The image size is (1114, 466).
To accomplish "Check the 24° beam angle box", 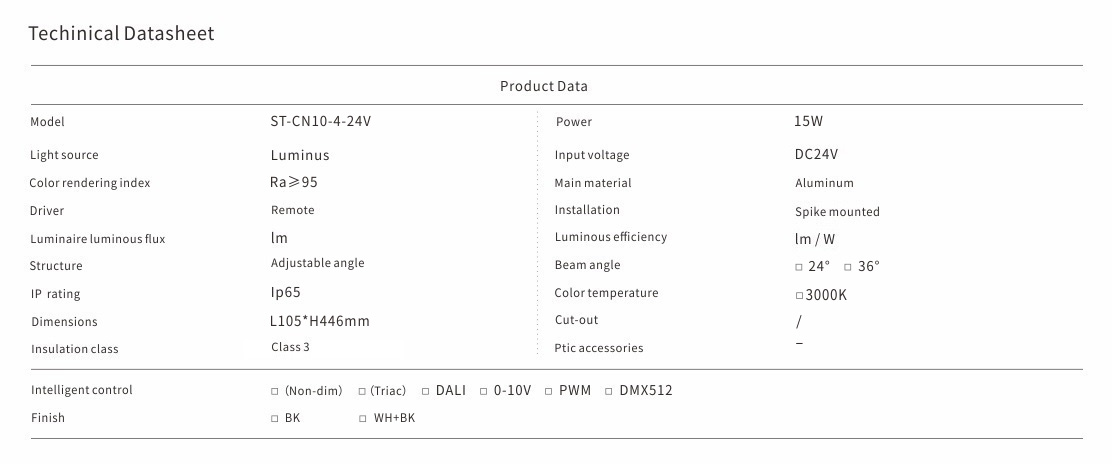I will [x=799, y=267].
